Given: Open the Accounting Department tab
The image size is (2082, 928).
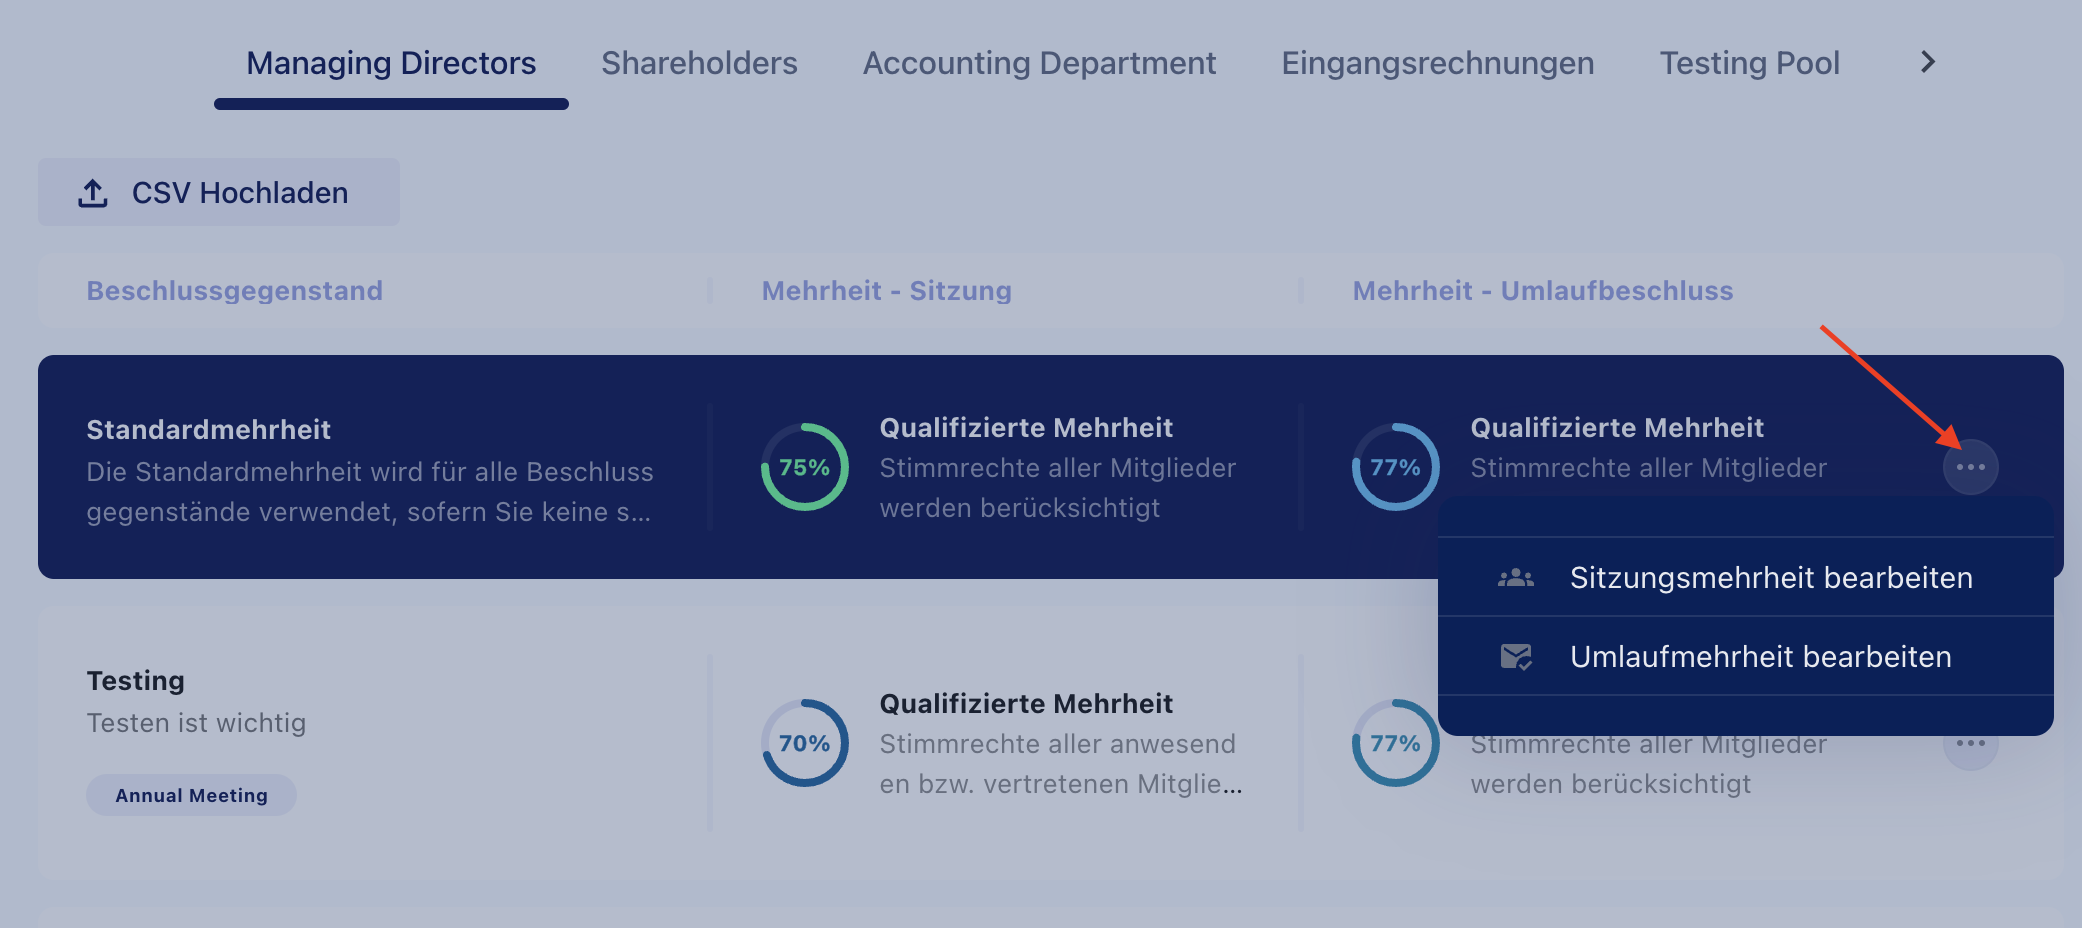Looking at the screenshot, I should click(1039, 63).
